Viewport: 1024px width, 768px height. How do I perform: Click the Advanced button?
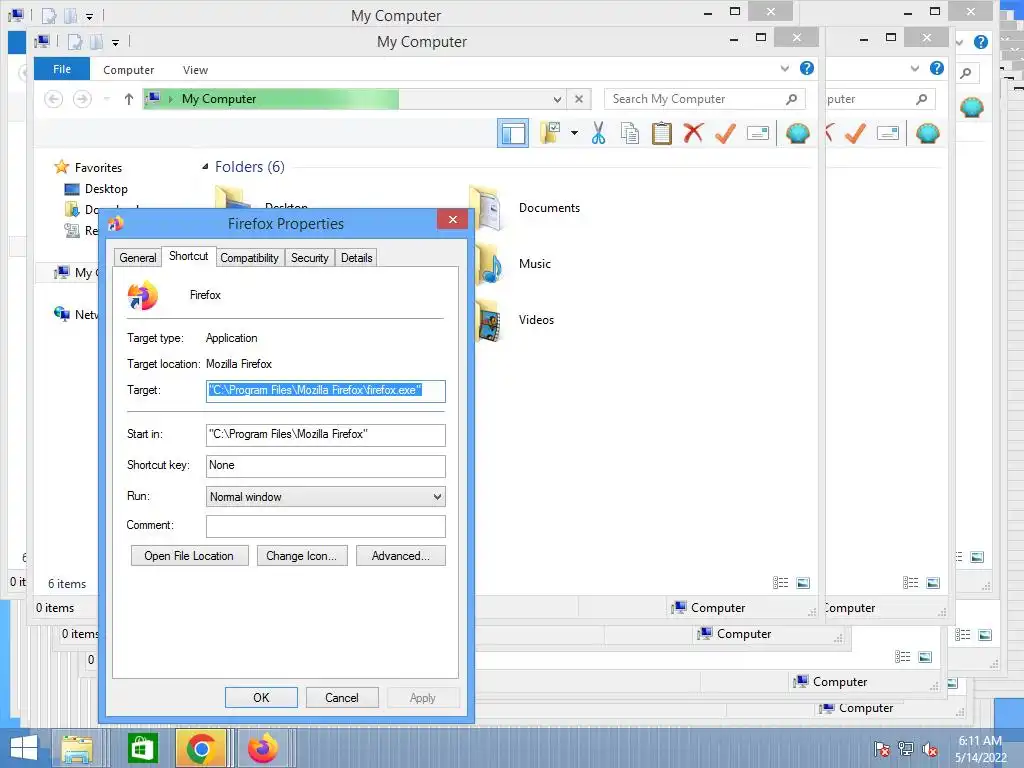tap(400, 556)
